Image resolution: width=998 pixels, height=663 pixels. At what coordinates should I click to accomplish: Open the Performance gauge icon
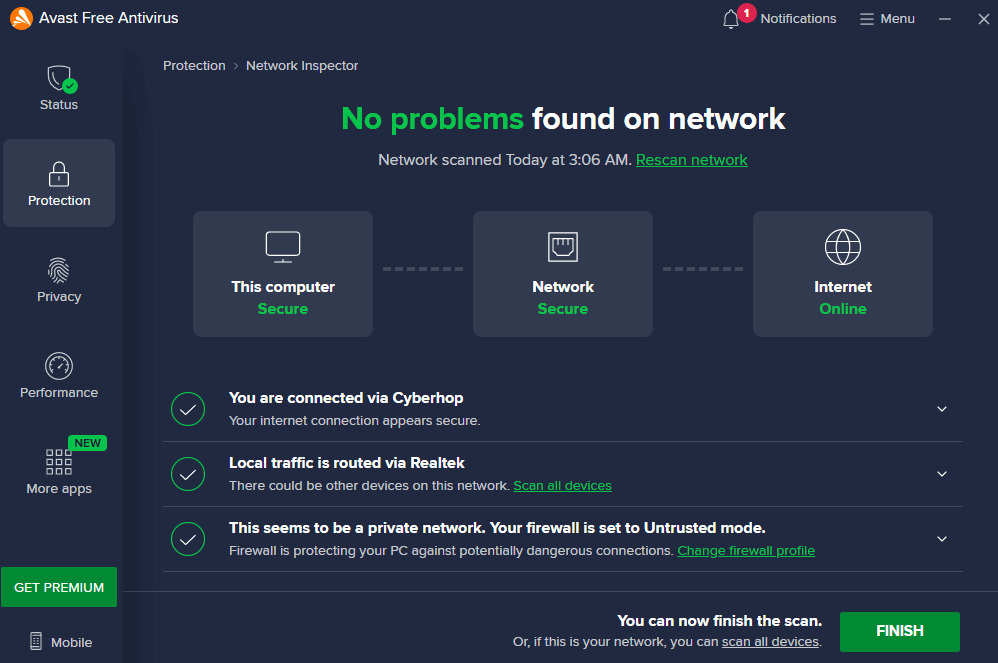point(59,366)
